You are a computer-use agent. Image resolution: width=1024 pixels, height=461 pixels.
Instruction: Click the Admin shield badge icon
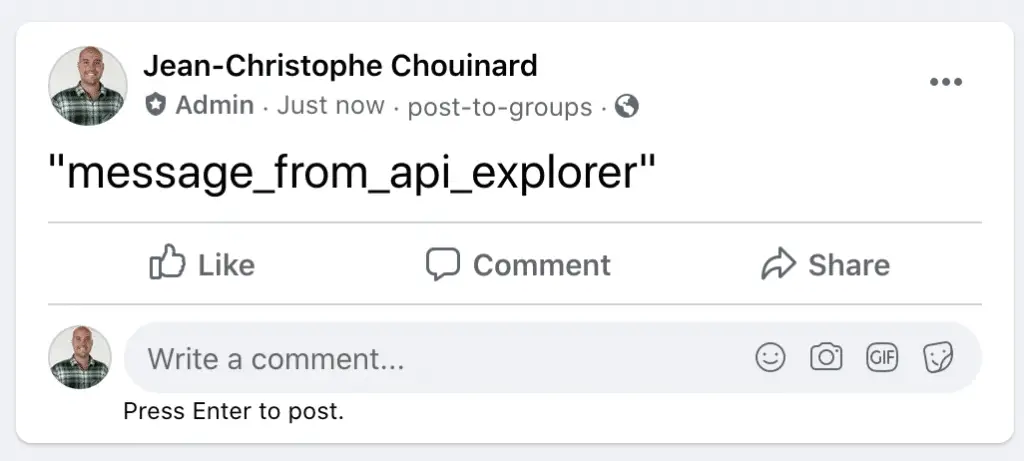point(155,104)
